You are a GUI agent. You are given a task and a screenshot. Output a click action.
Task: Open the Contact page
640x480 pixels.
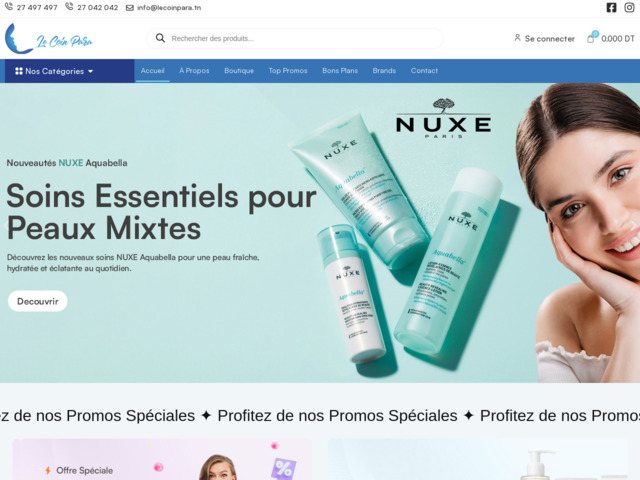pyautogui.click(x=424, y=71)
